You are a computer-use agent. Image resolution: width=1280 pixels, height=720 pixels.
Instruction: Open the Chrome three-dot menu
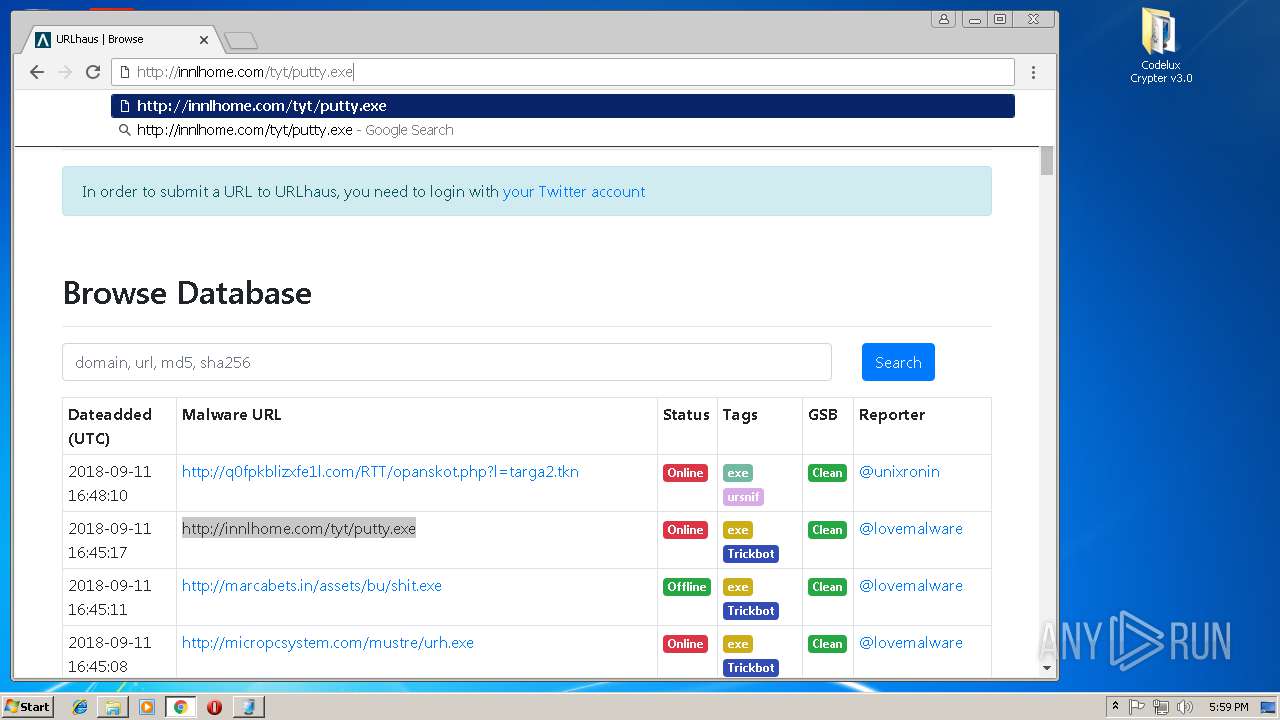coord(1033,72)
